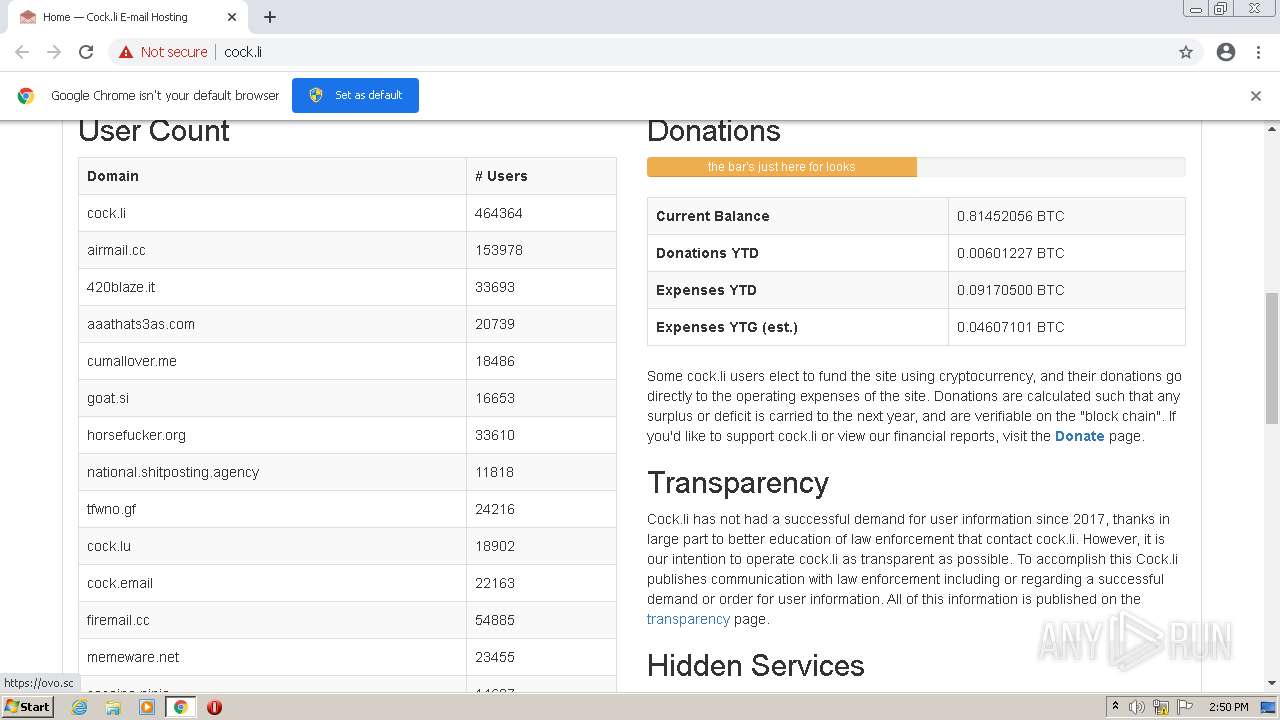Open a new browser tab
This screenshot has height=720, width=1280.
(270, 17)
